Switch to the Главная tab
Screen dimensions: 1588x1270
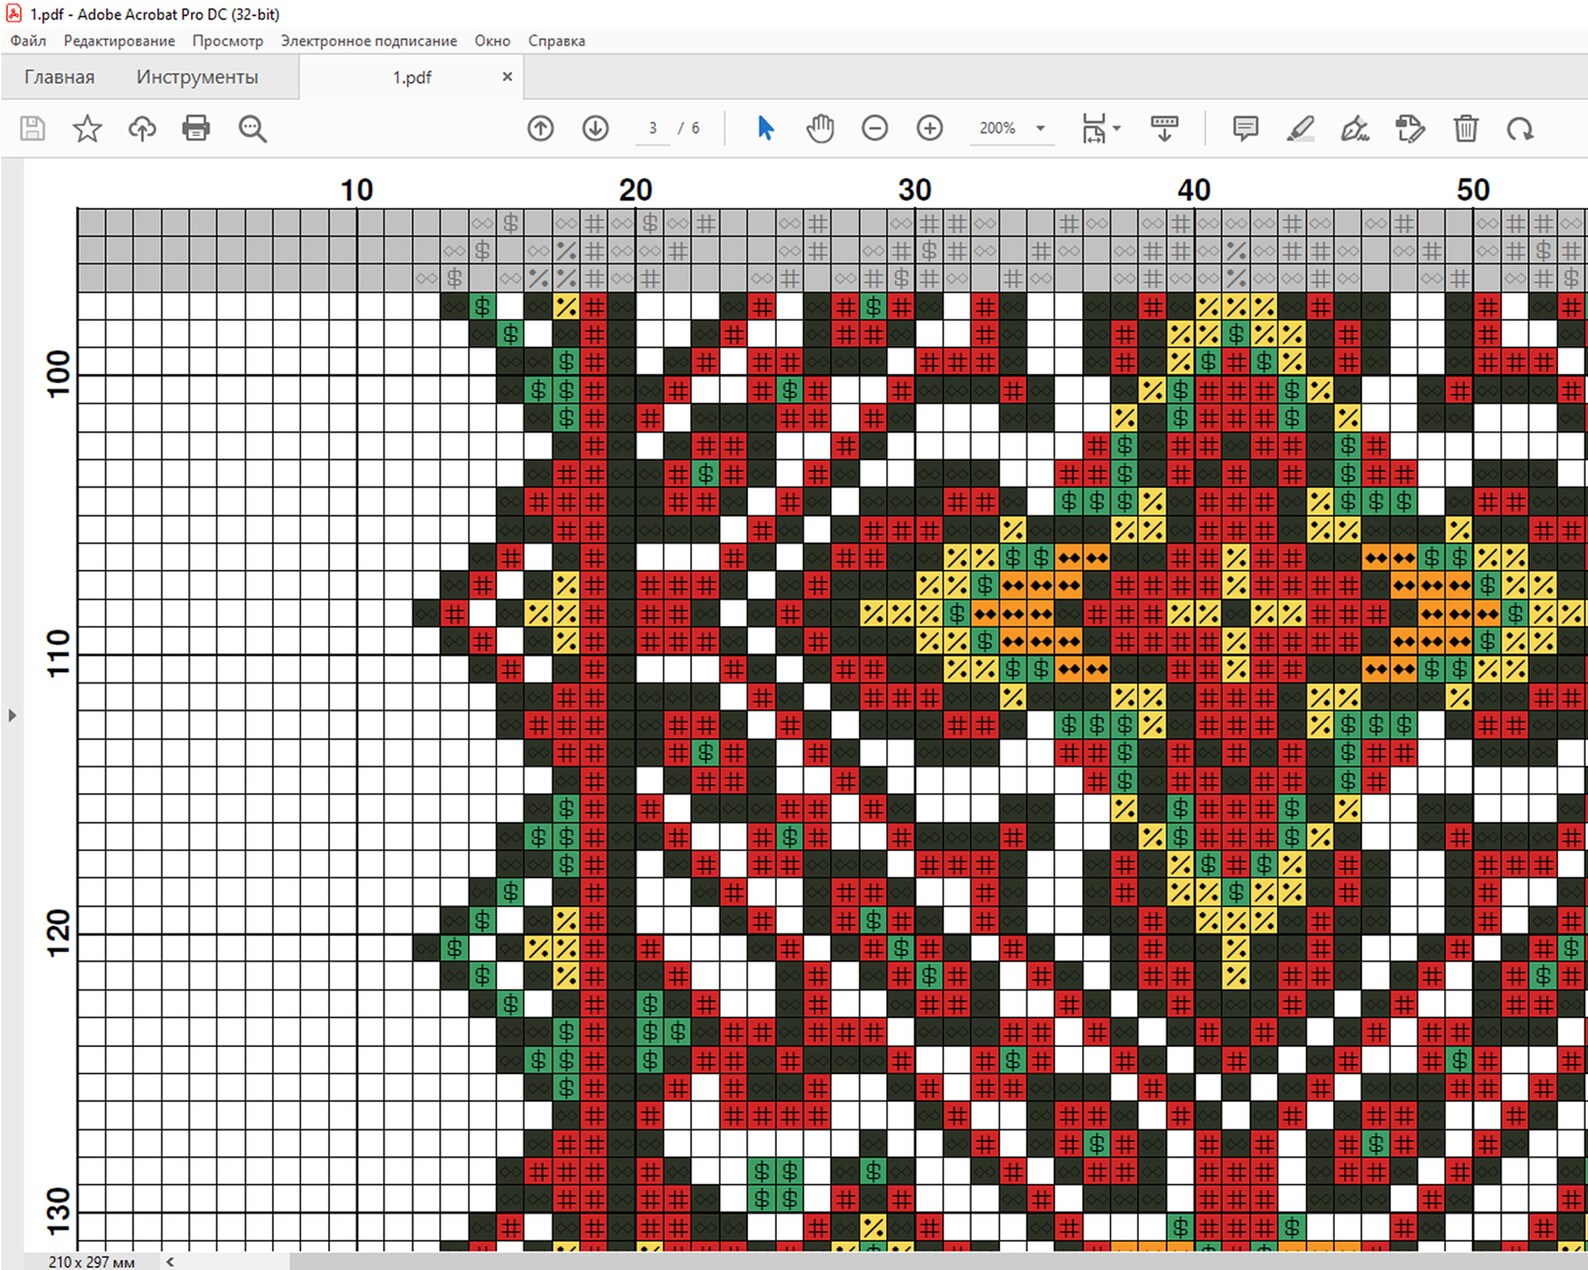coord(59,77)
